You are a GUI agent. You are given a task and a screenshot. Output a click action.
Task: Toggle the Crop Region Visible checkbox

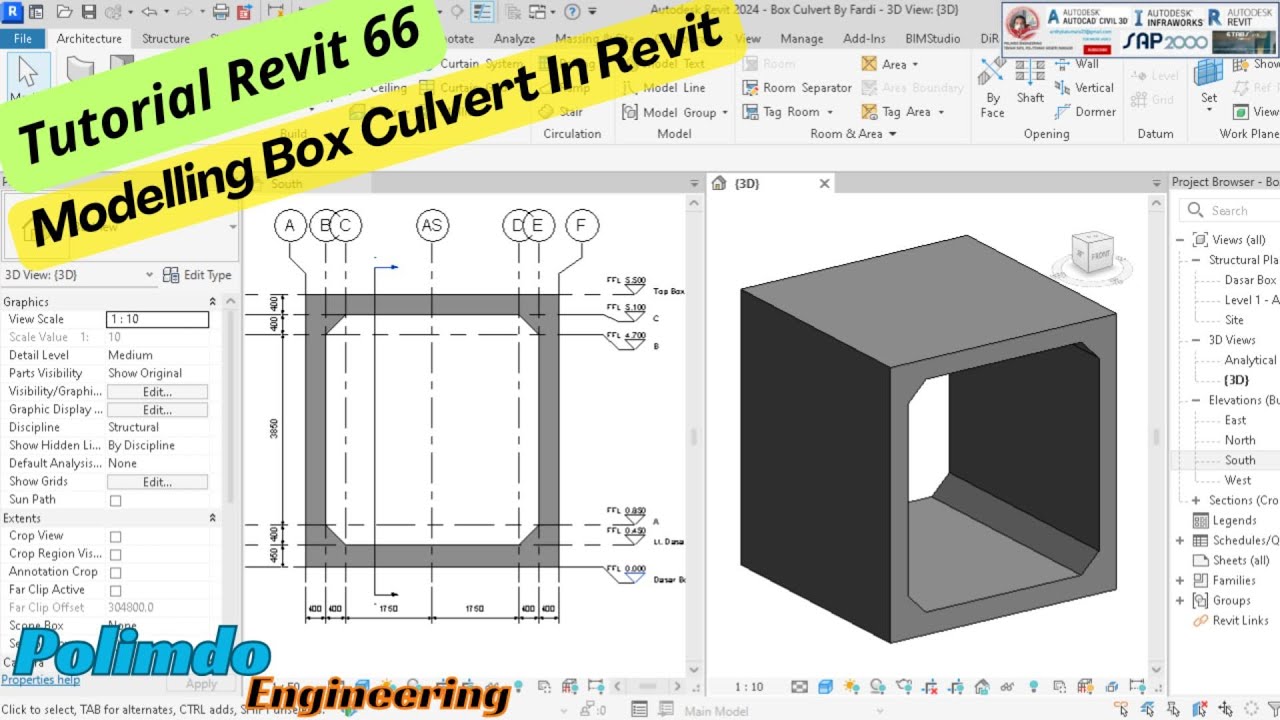click(x=115, y=554)
